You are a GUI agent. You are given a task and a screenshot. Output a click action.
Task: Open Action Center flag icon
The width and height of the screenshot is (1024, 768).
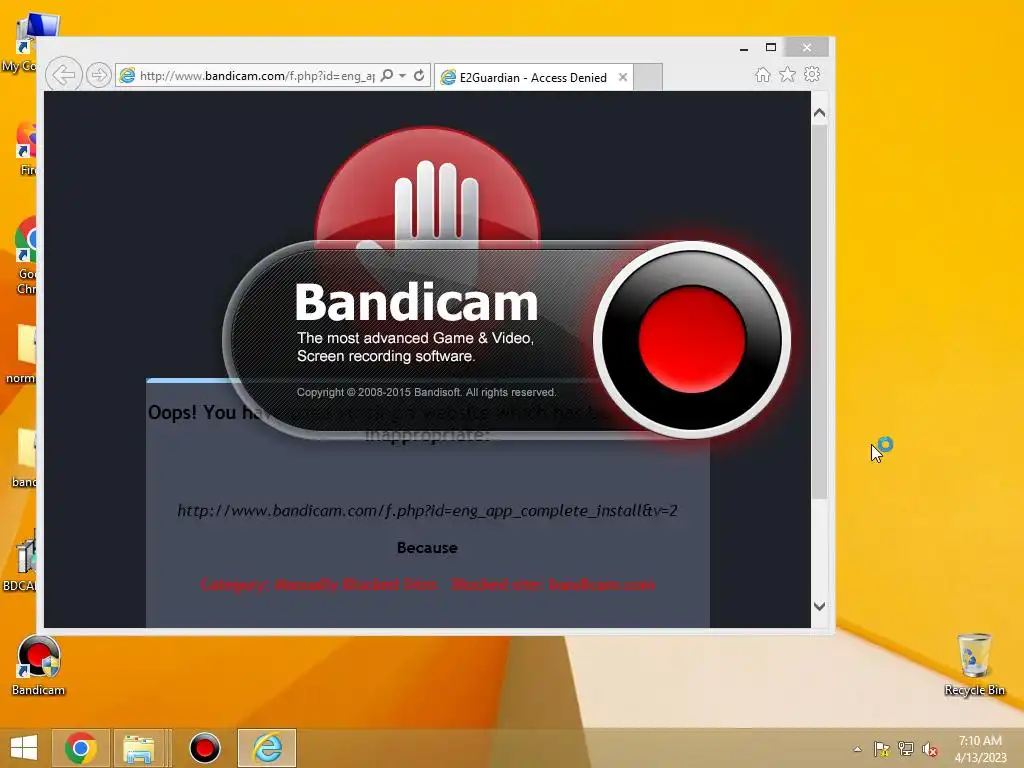(x=881, y=749)
